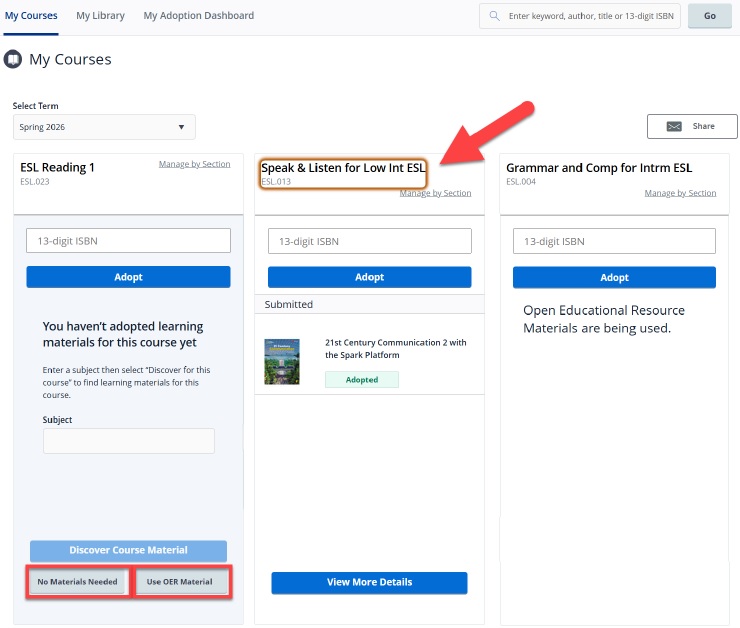Screen dimensions: 740x628
Task: Switch to My Library tab
Action: pyautogui.click(x=100, y=16)
